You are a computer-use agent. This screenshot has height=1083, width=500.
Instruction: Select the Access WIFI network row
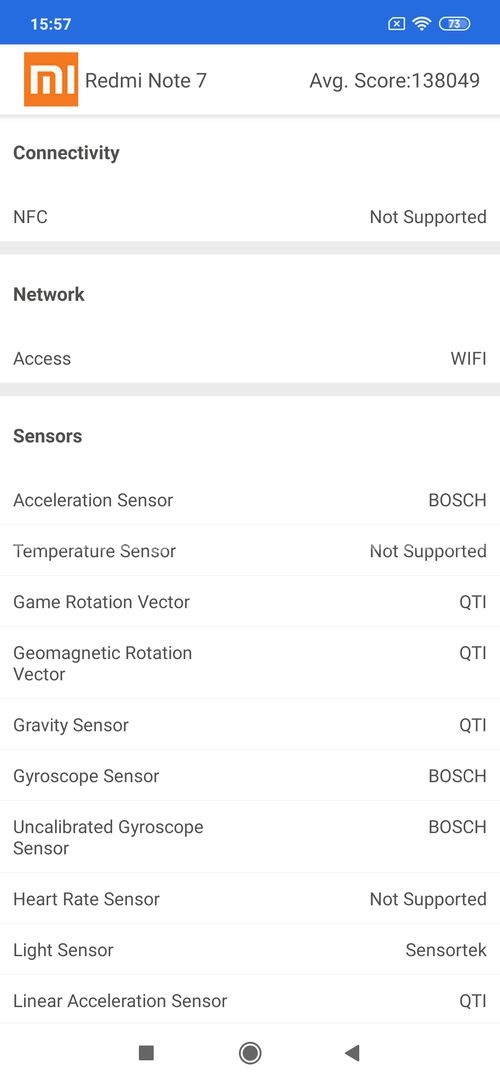tap(250, 358)
